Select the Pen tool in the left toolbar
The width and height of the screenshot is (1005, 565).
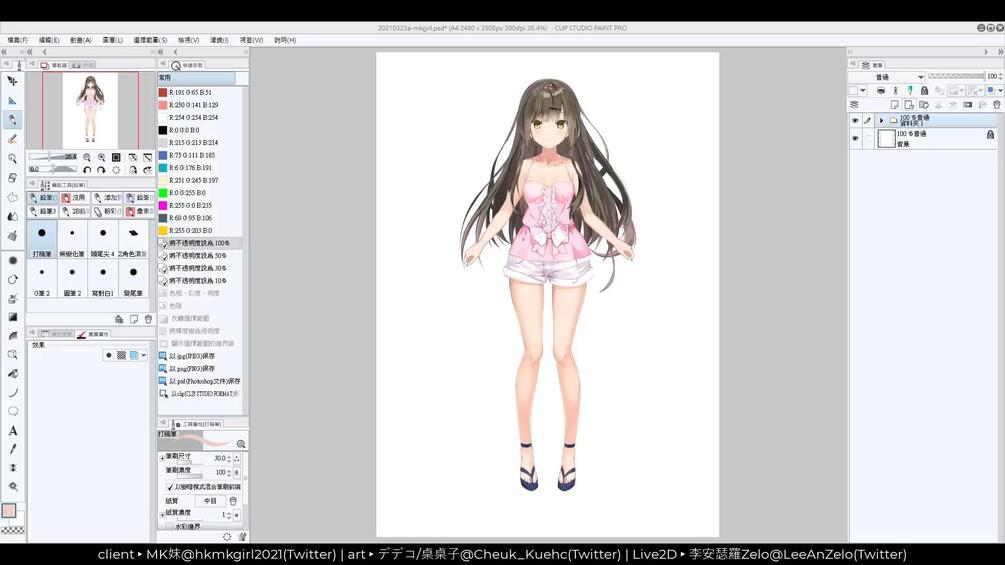tap(12, 120)
